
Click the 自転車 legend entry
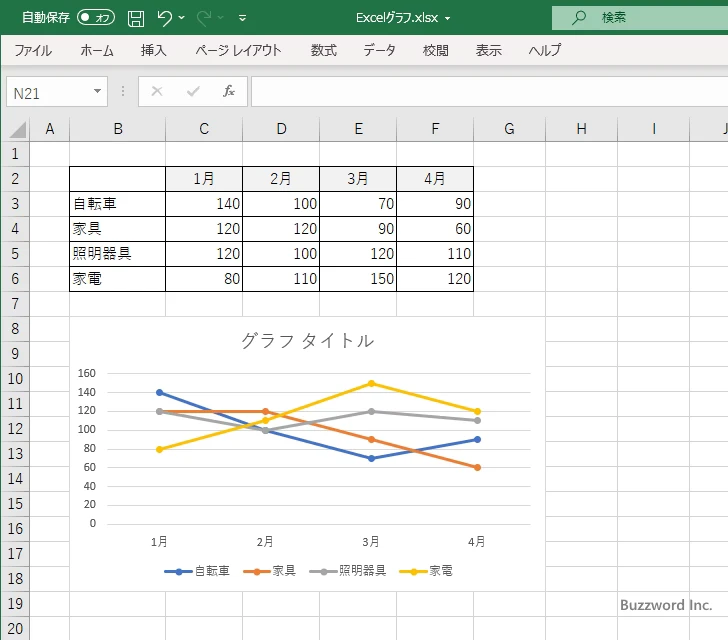[x=197, y=571]
